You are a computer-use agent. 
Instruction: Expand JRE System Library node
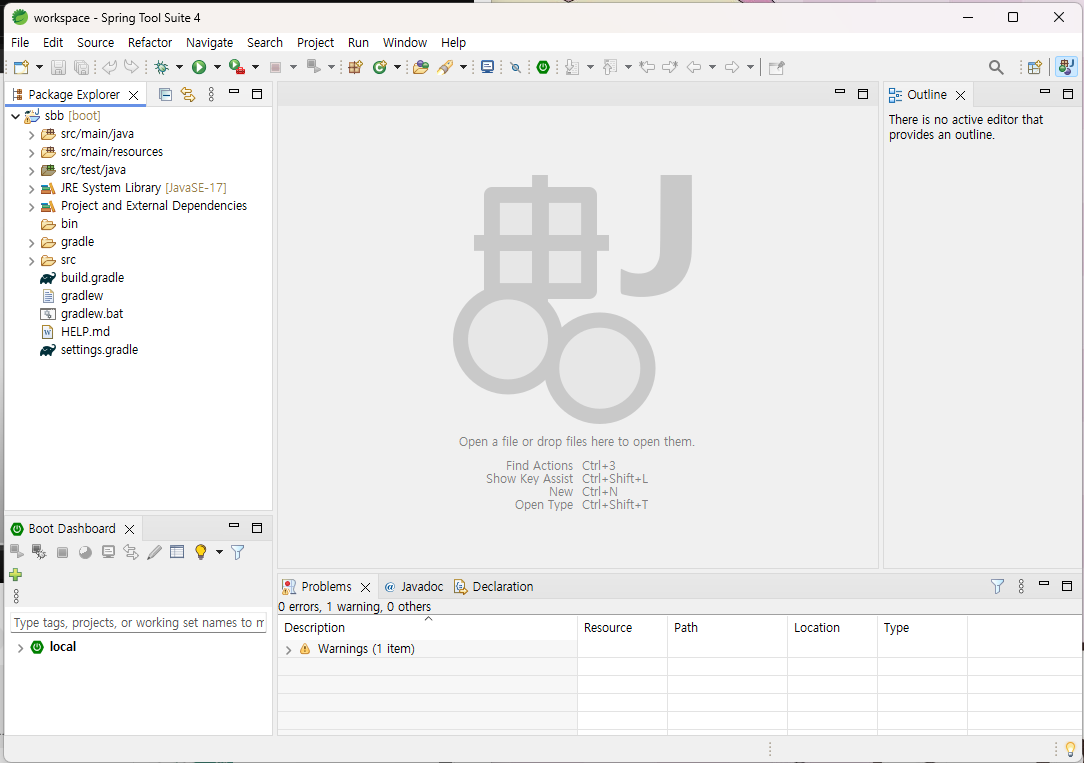[31, 189]
